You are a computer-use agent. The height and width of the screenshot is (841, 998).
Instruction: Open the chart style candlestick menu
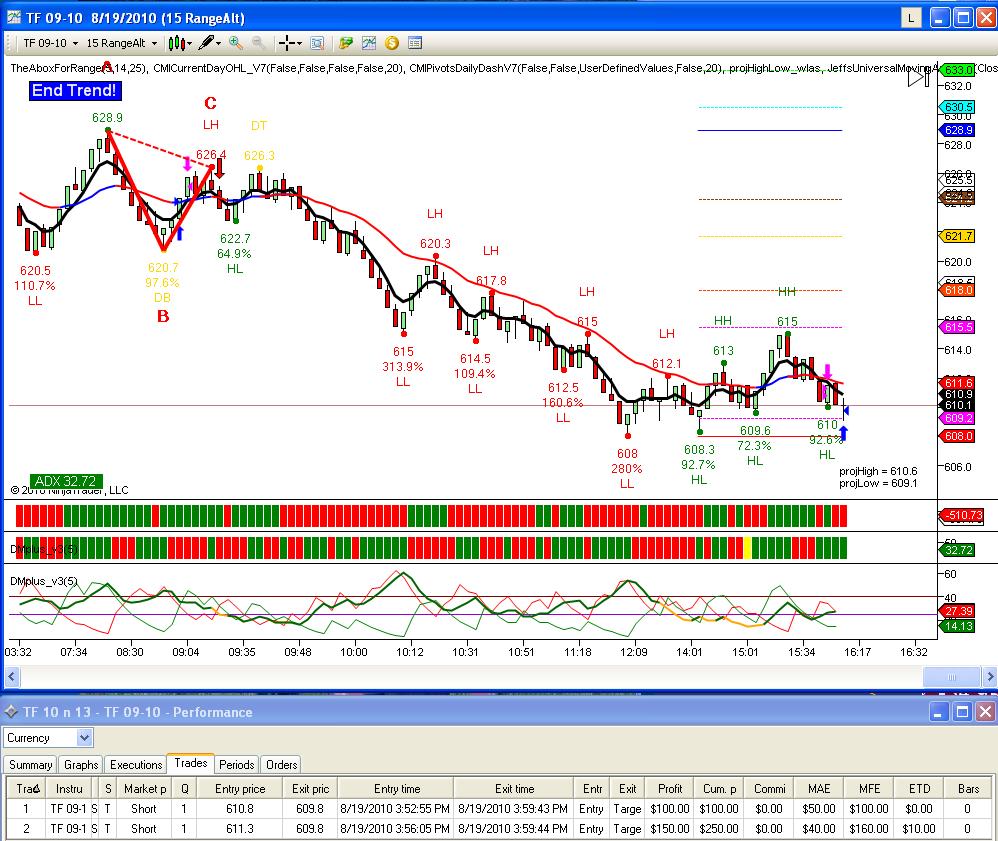180,43
